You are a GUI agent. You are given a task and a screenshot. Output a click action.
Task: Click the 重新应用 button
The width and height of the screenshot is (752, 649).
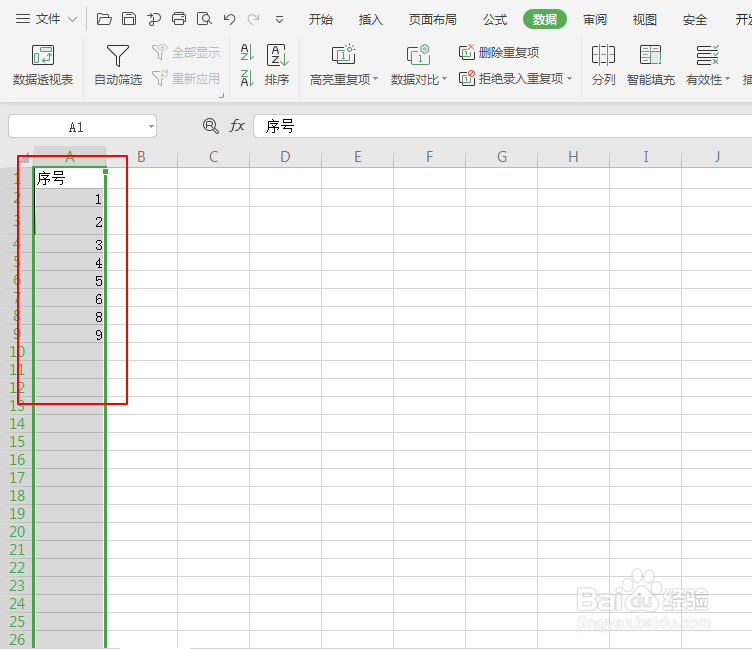click(186, 78)
